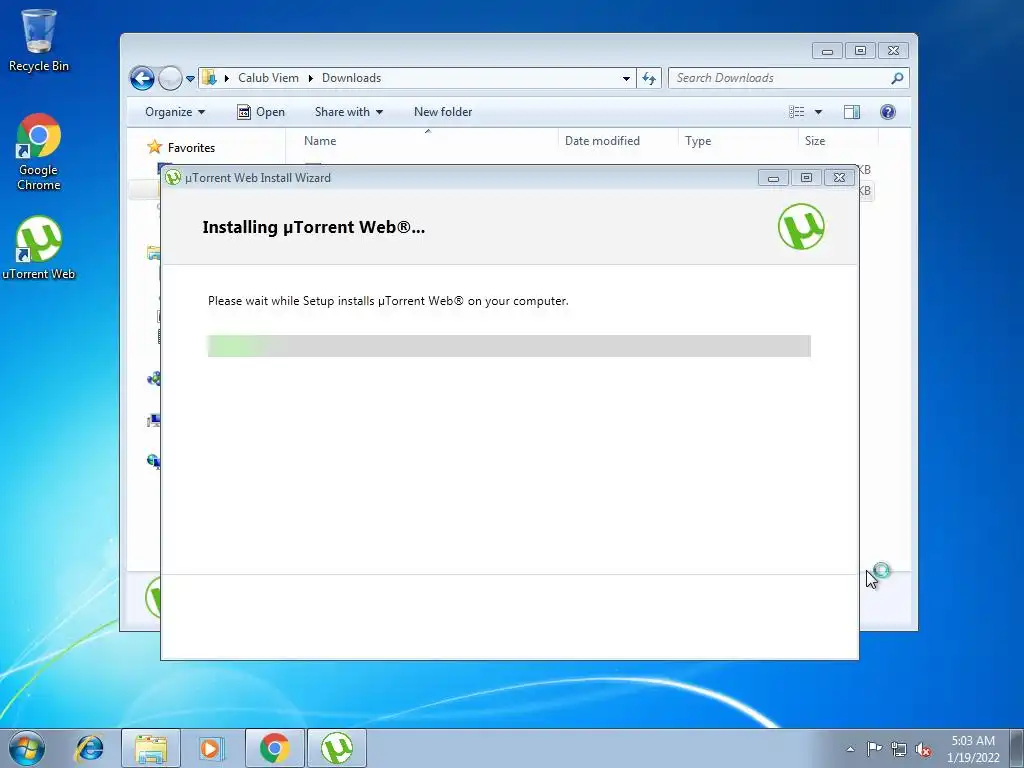Viewport: 1024px width, 768px height.
Task: Open the Recycle Bin desktop icon
Action: point(39,39)
